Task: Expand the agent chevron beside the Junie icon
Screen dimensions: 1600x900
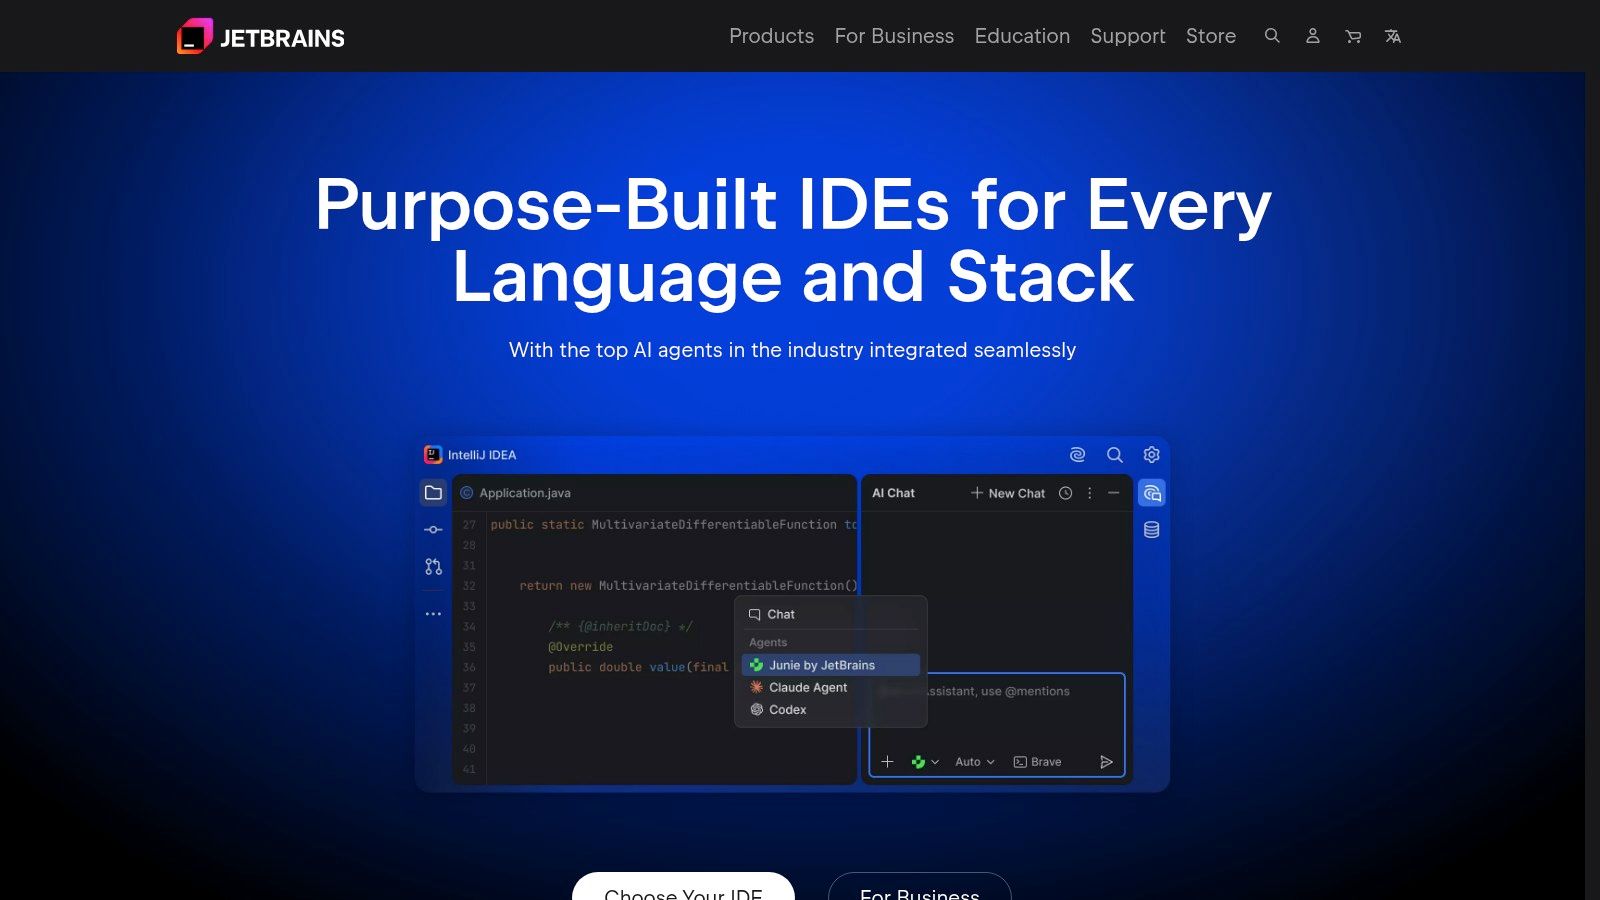Action: tap(934, 761)
